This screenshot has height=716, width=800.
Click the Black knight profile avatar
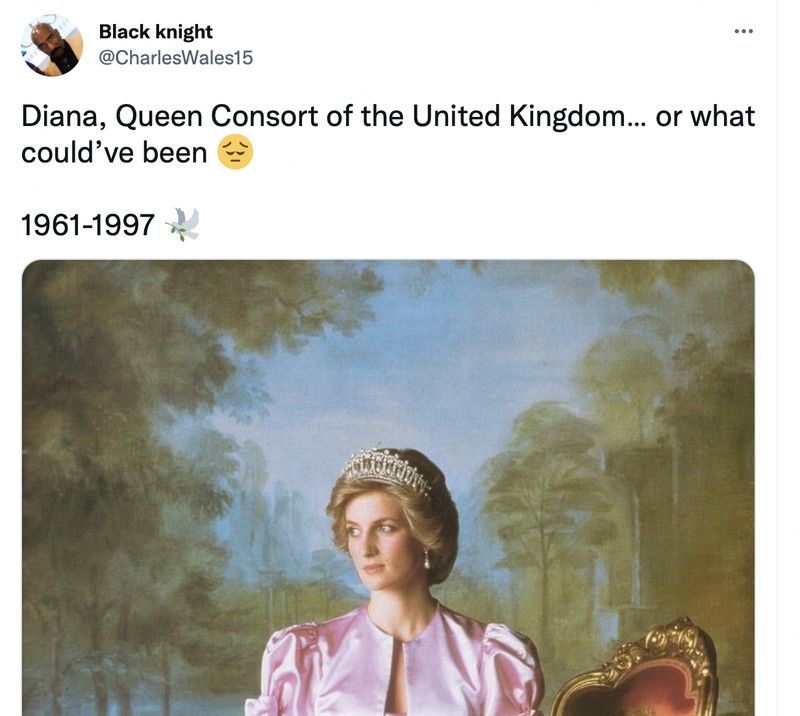(49, 41)
